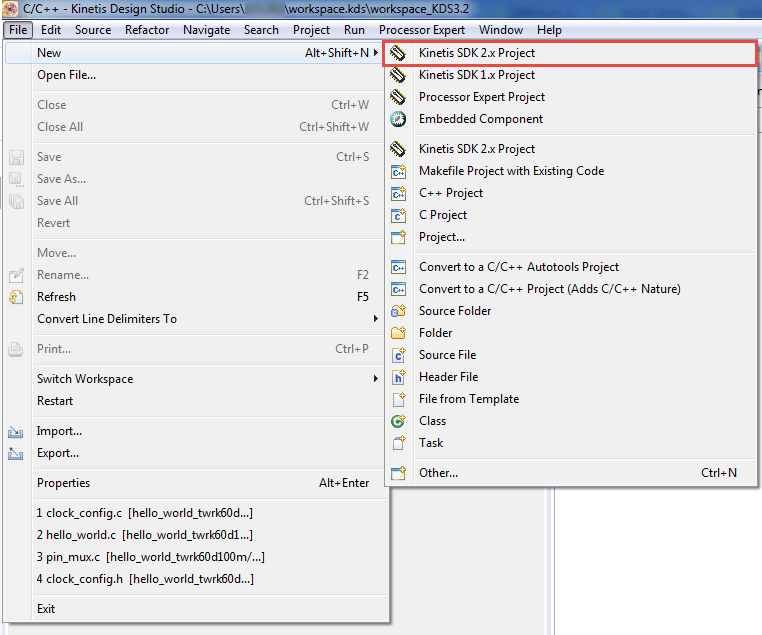Click the Export icon in the File menu
Image resolution: width=762 pixels, height=635 pixels.
[x=16, y=453]
